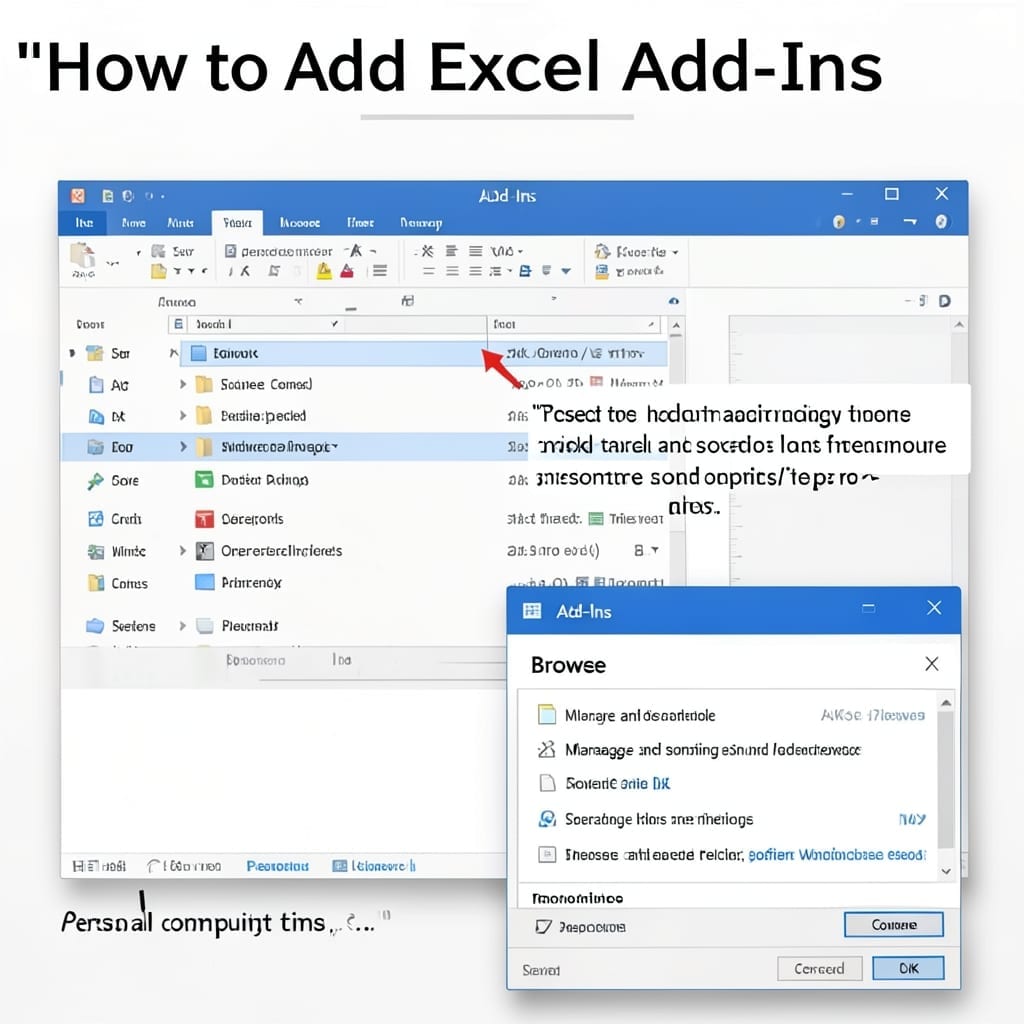Open the 'Ilove' ribbon tab

click(x=134, y=223)
